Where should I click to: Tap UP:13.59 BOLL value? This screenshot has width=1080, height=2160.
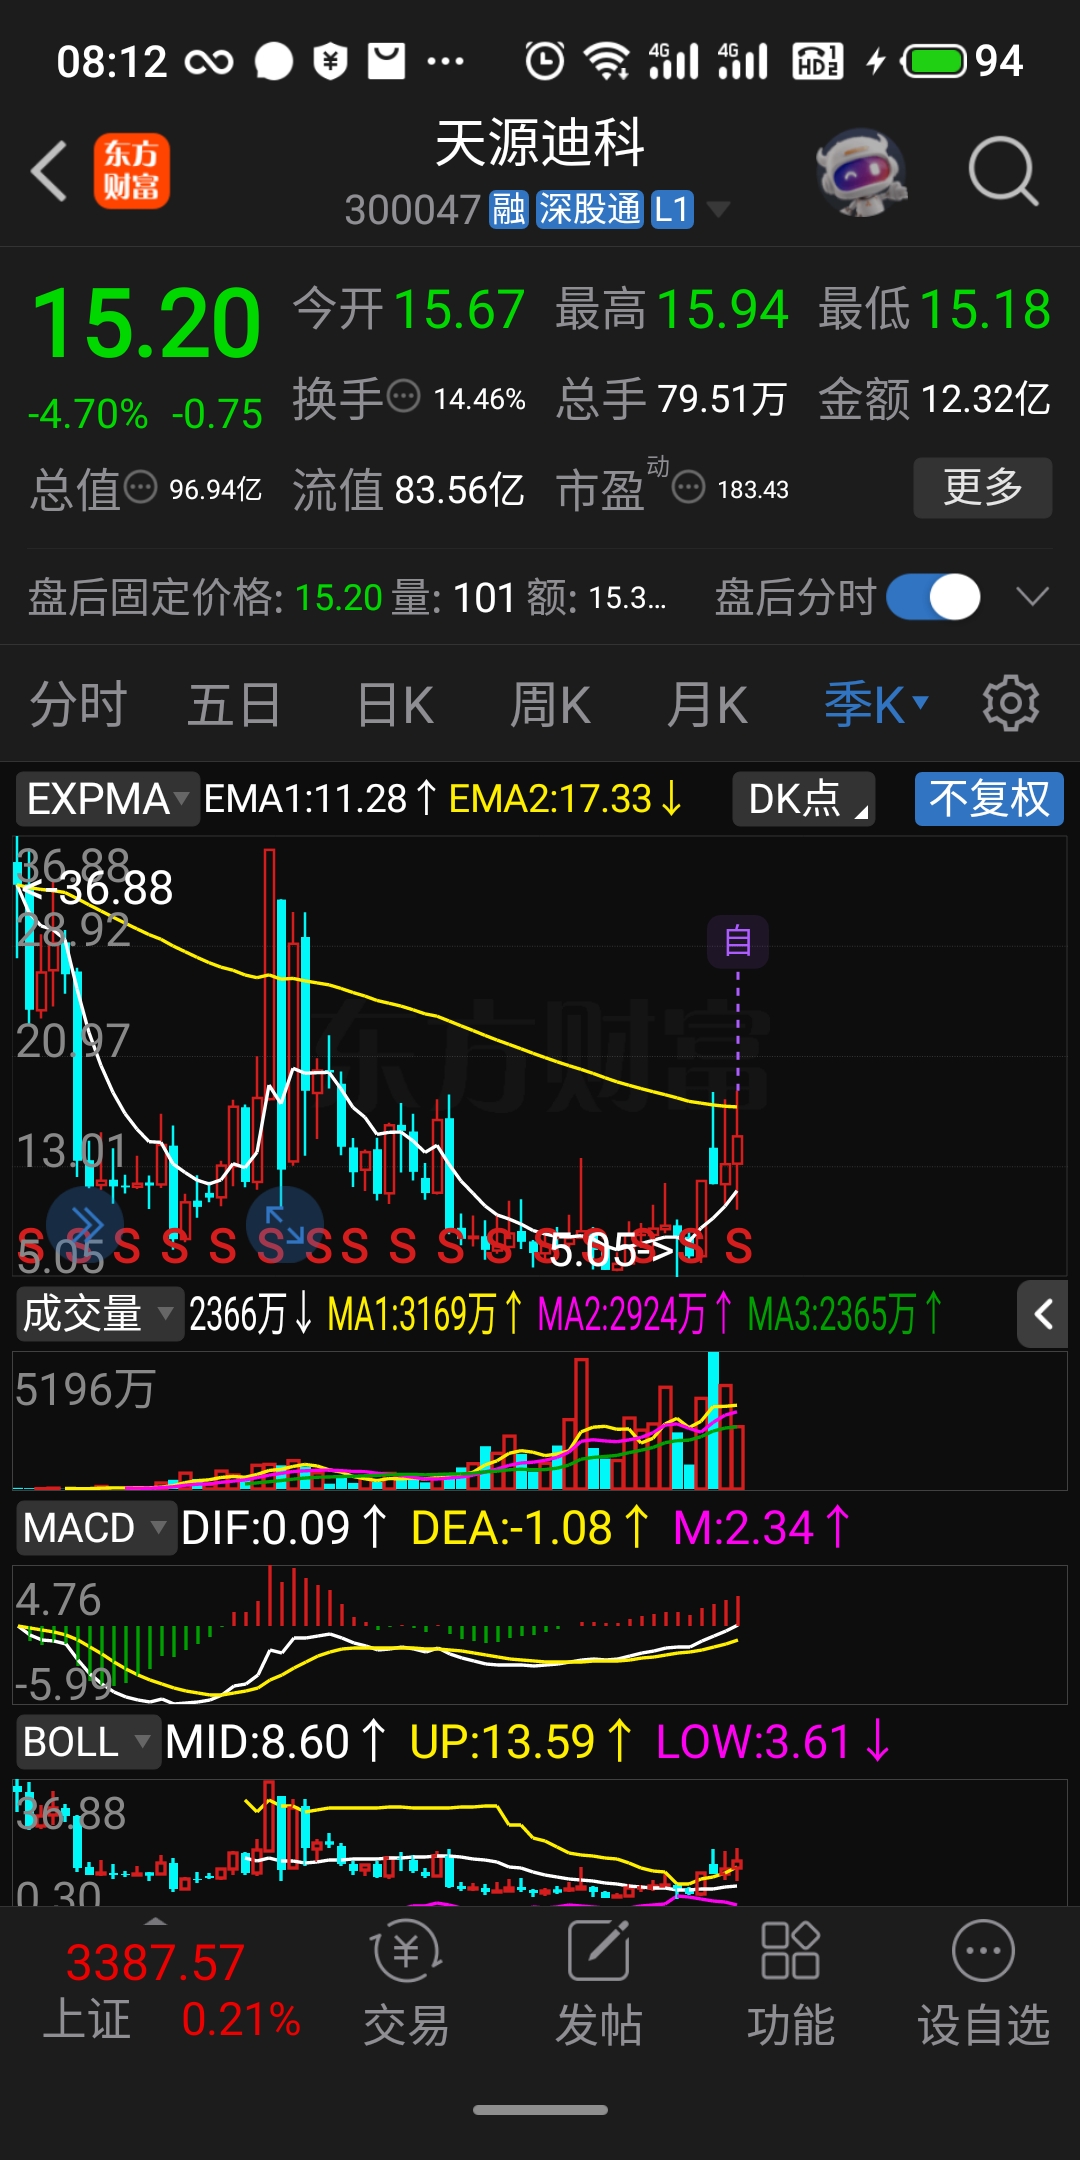click(520, 1742)
